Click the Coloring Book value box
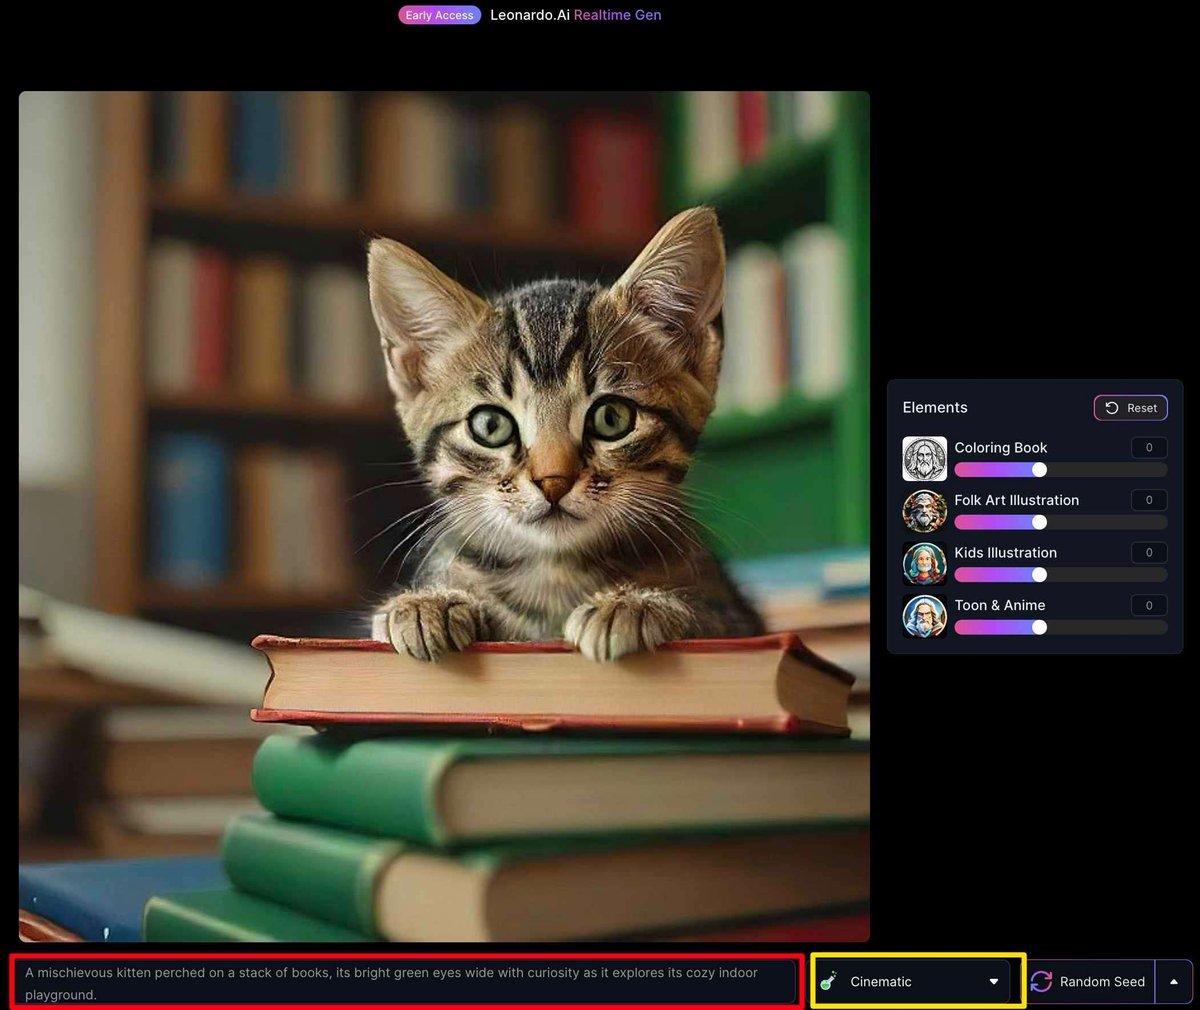 click(1149, 447)
